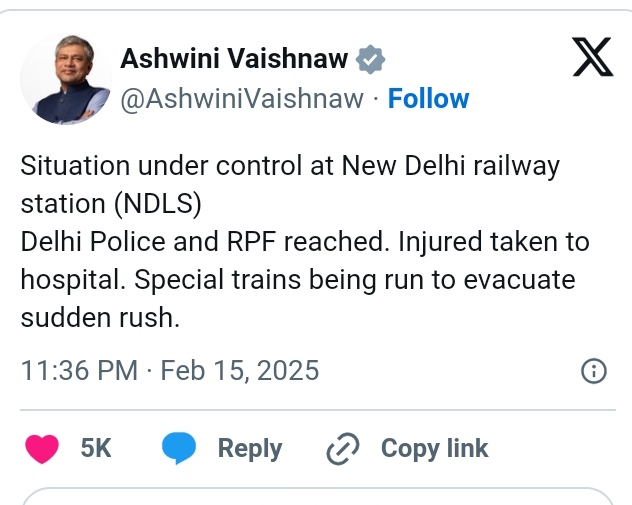
Task: Click the "Feb 15, 2025" date
Action: pyautogui.click(x=240, y=371)
